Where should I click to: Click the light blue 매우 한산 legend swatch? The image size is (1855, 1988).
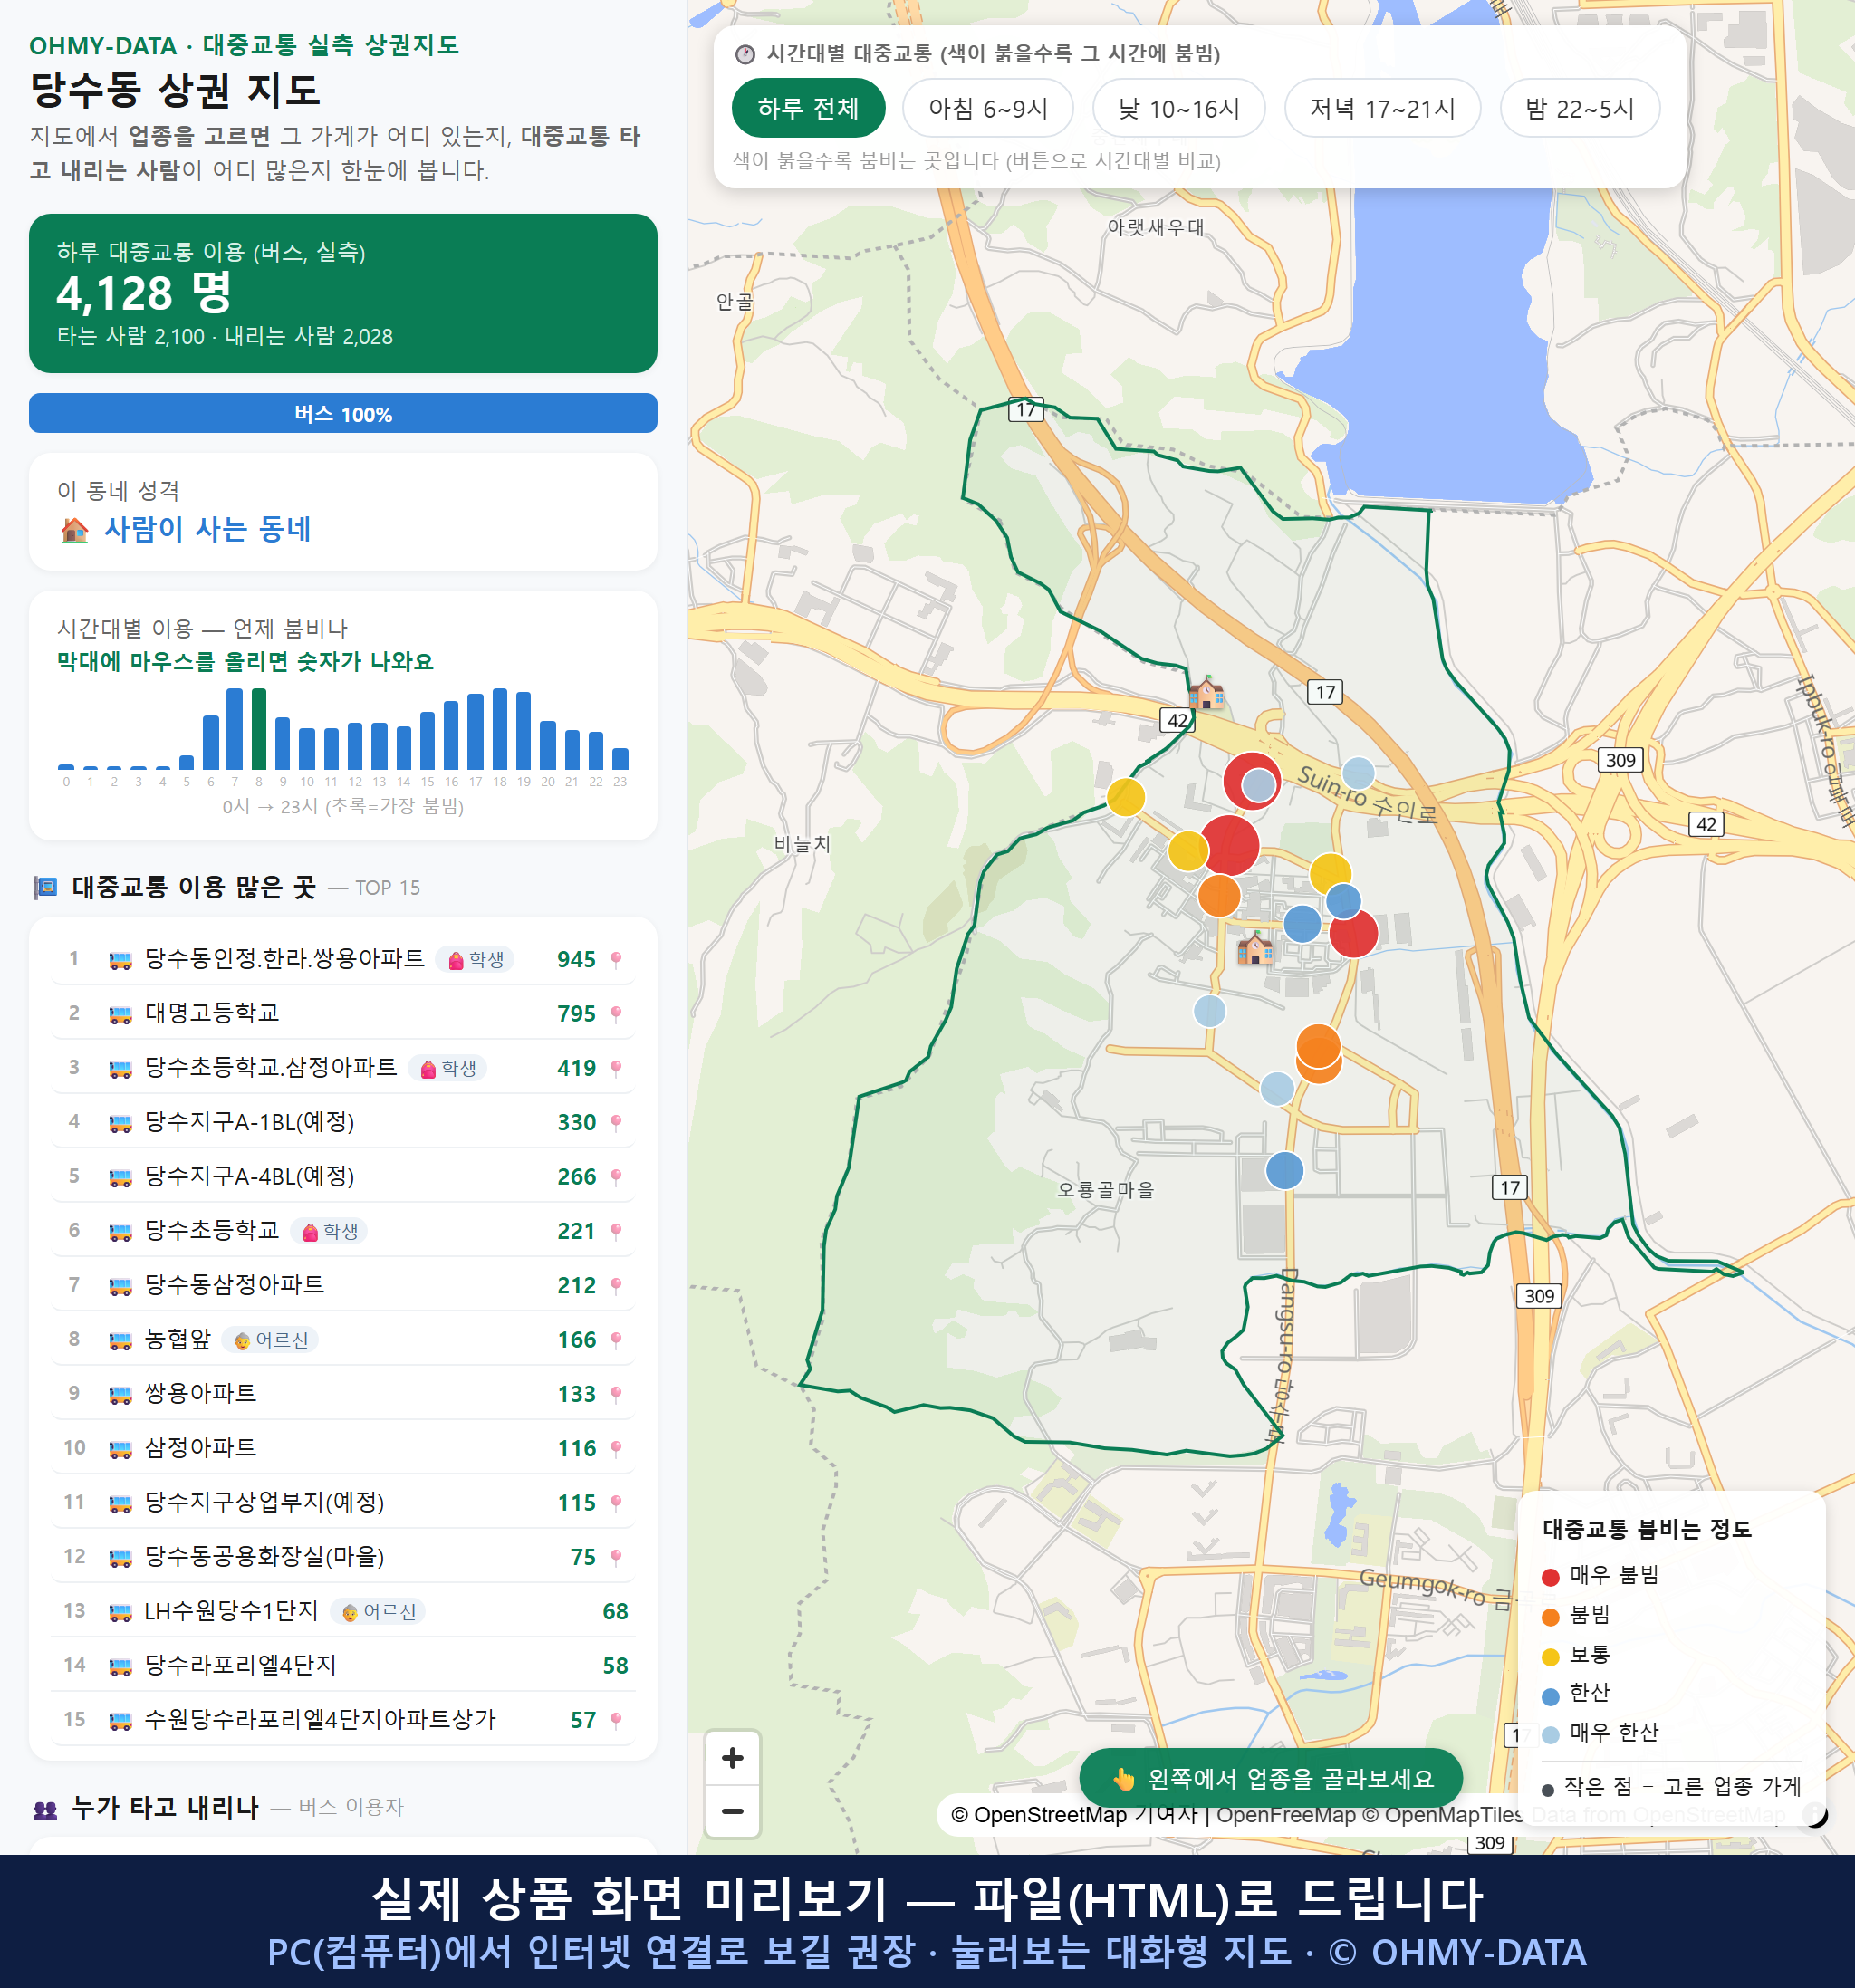(x=1551, y=1735)
